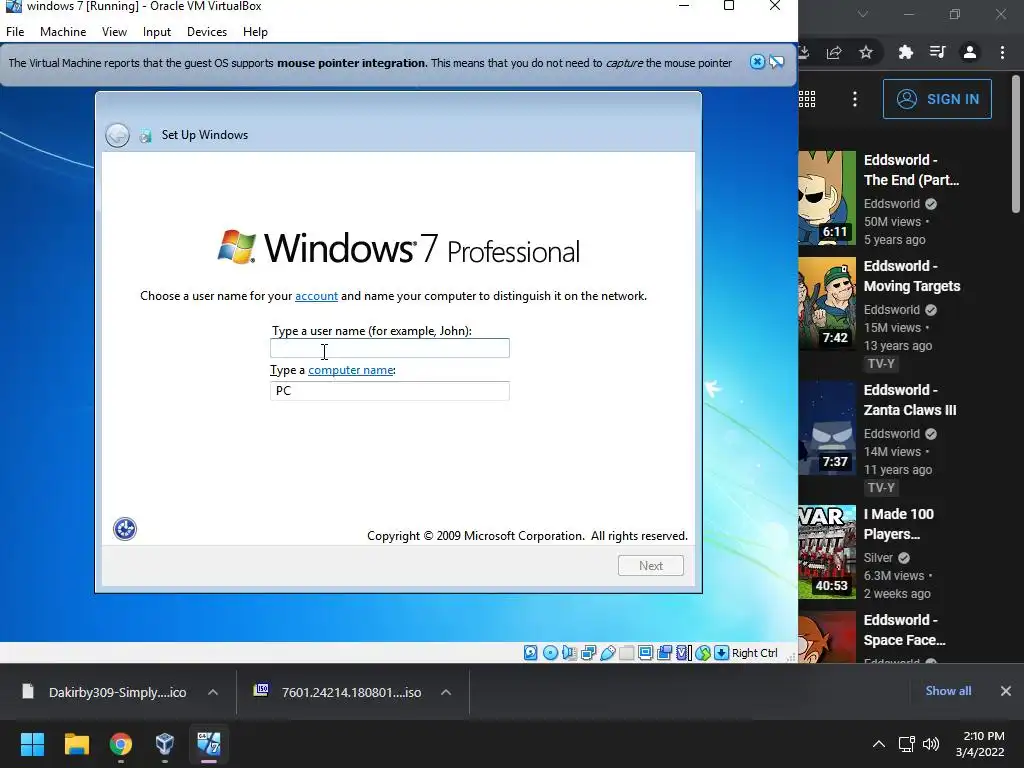Open the account help link
This screenshot has width=1024, height=768.
316,296
